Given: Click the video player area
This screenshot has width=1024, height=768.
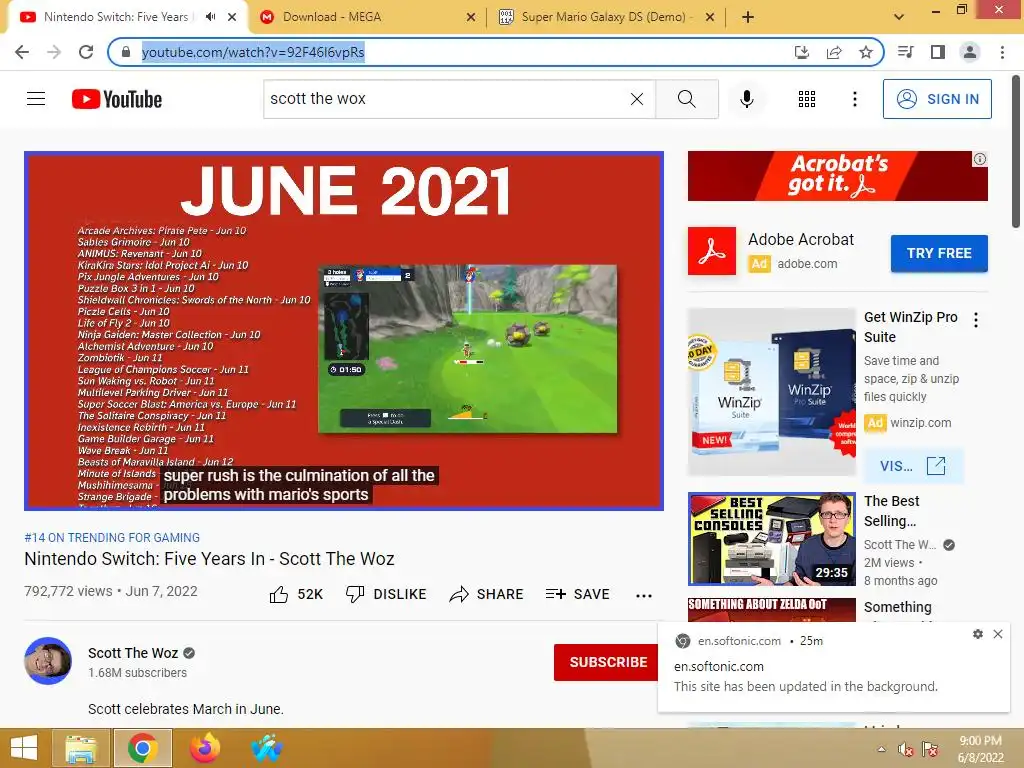Looking at the screenshot, I should [344, 330].
